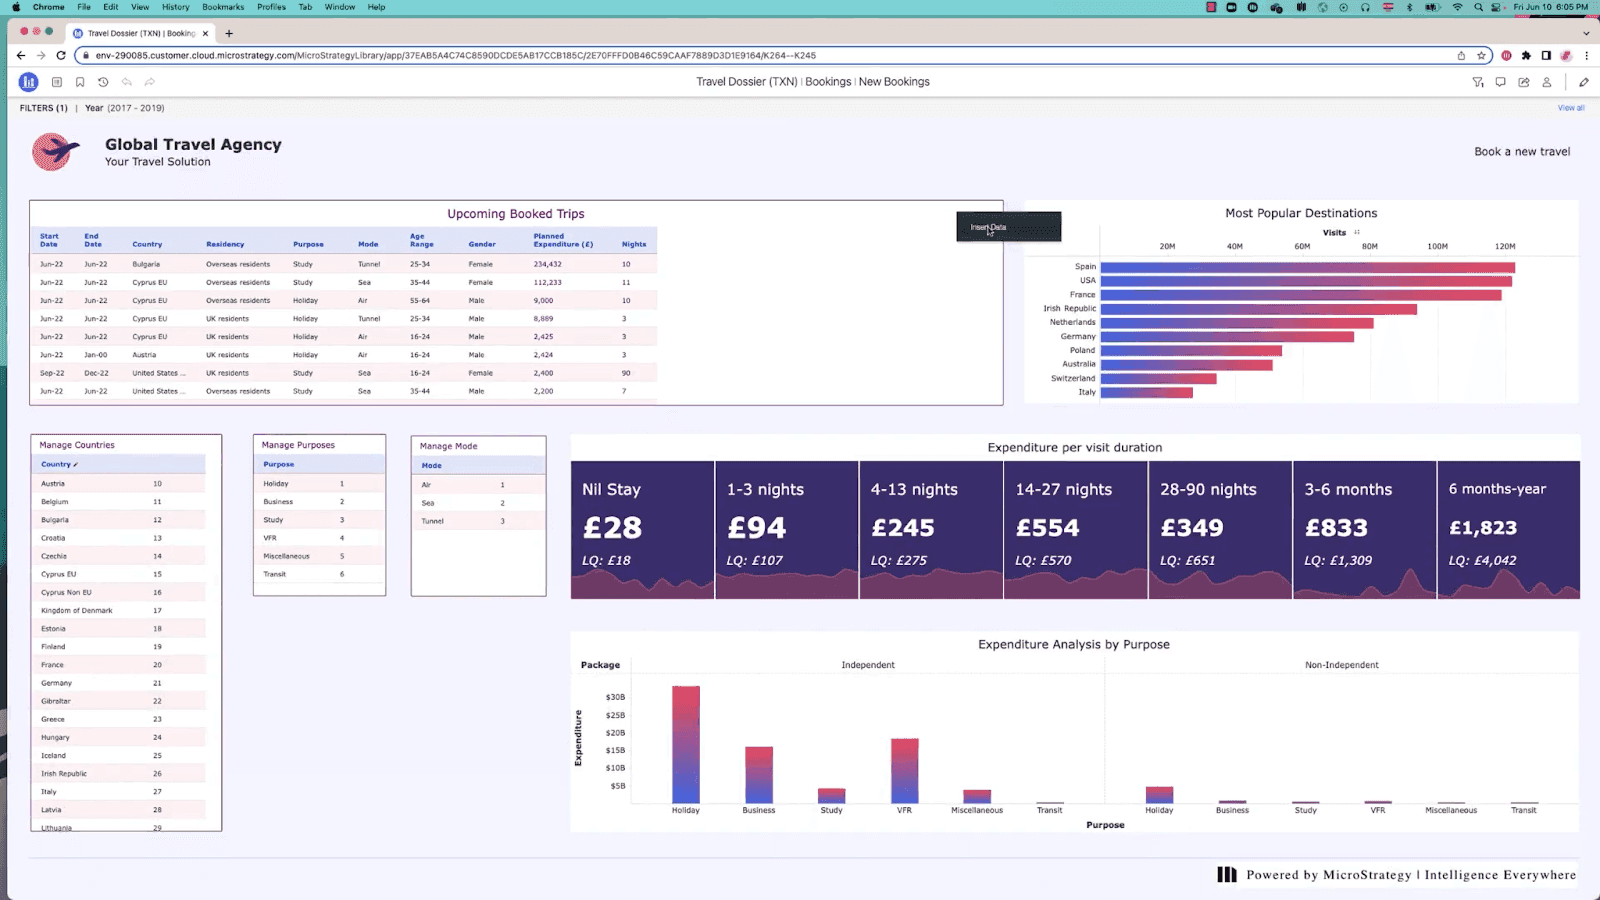Open the Bookmarks menu in the menu bar
Screen dimensions: 1600x900
point(223,6)
